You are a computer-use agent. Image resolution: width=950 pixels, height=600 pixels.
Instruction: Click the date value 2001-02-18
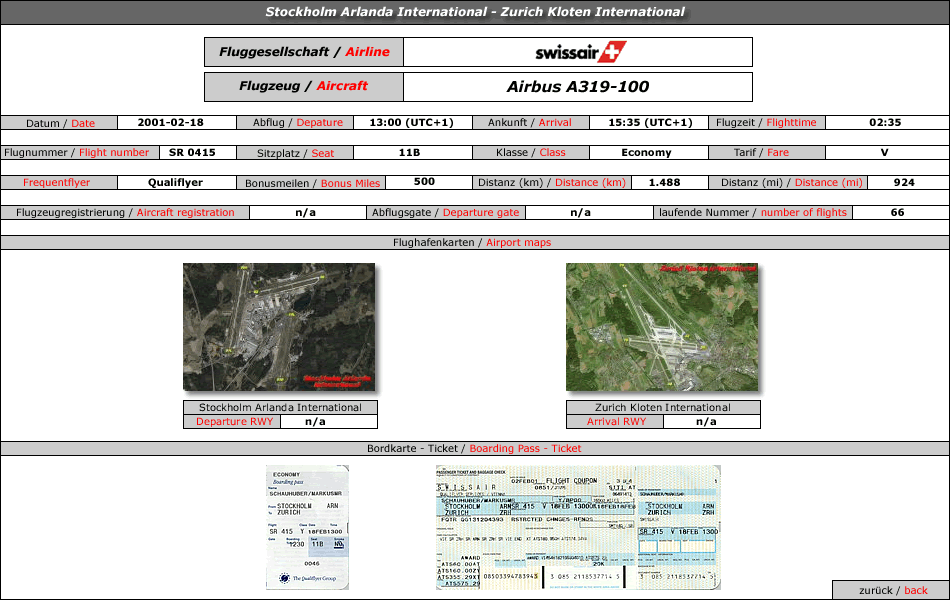[x=171, y=122]
